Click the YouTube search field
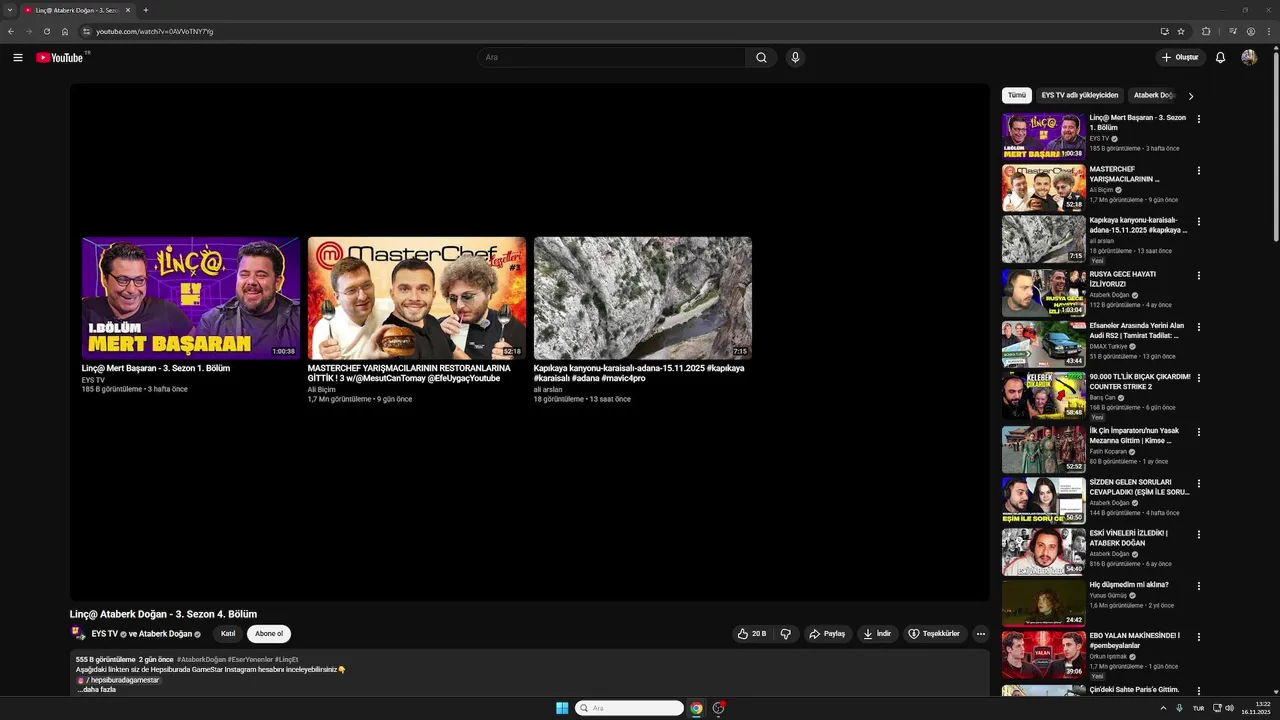 click(x=611, y=58)
